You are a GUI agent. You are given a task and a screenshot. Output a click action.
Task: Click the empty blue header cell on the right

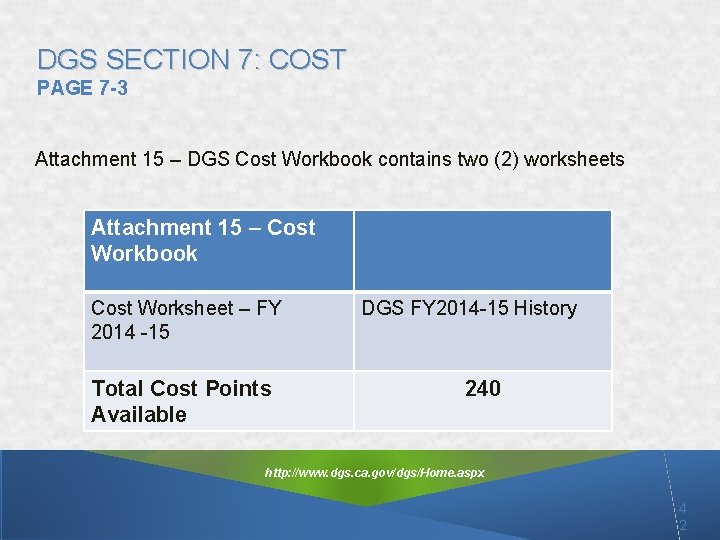[483, 251]
